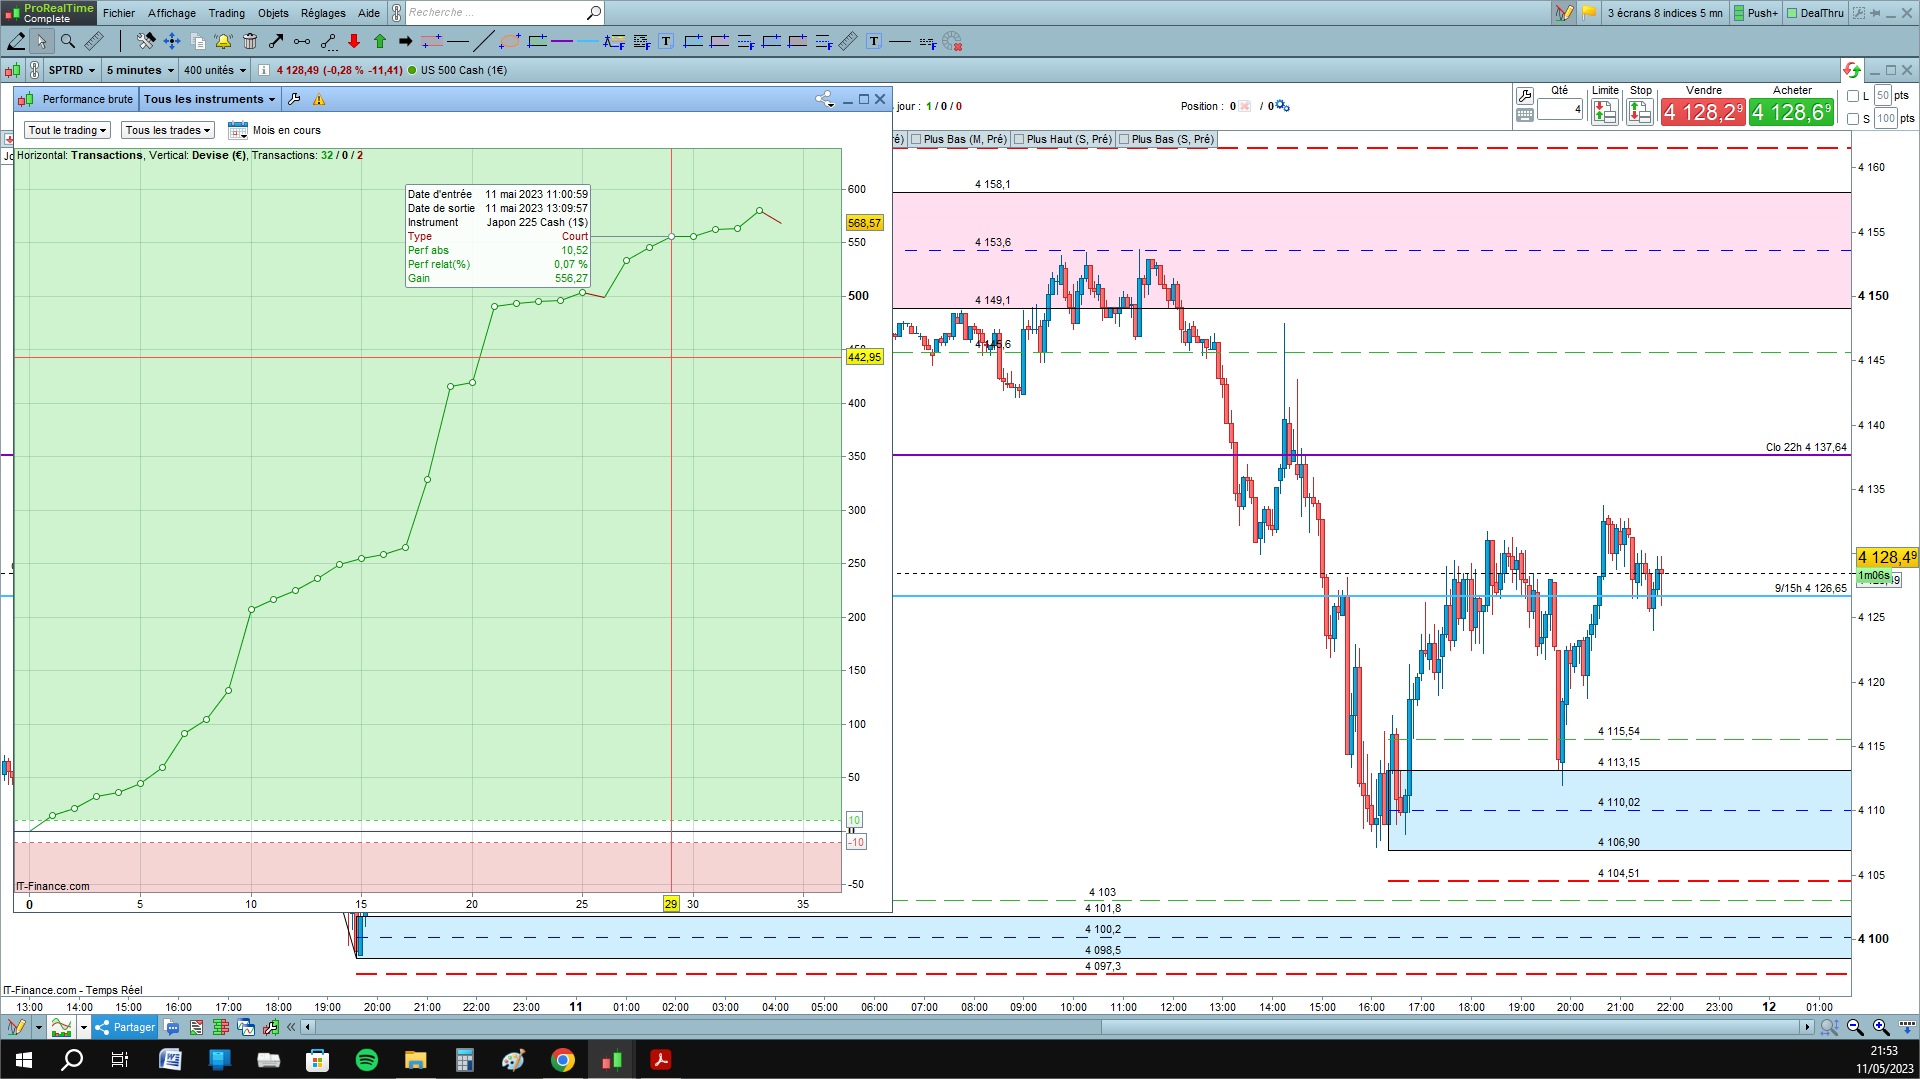Image resolution: width=1920 pixels, height=1079 pixels.
Task: Open the Stop order ticket icon
Action: (x=1640, y=113)
